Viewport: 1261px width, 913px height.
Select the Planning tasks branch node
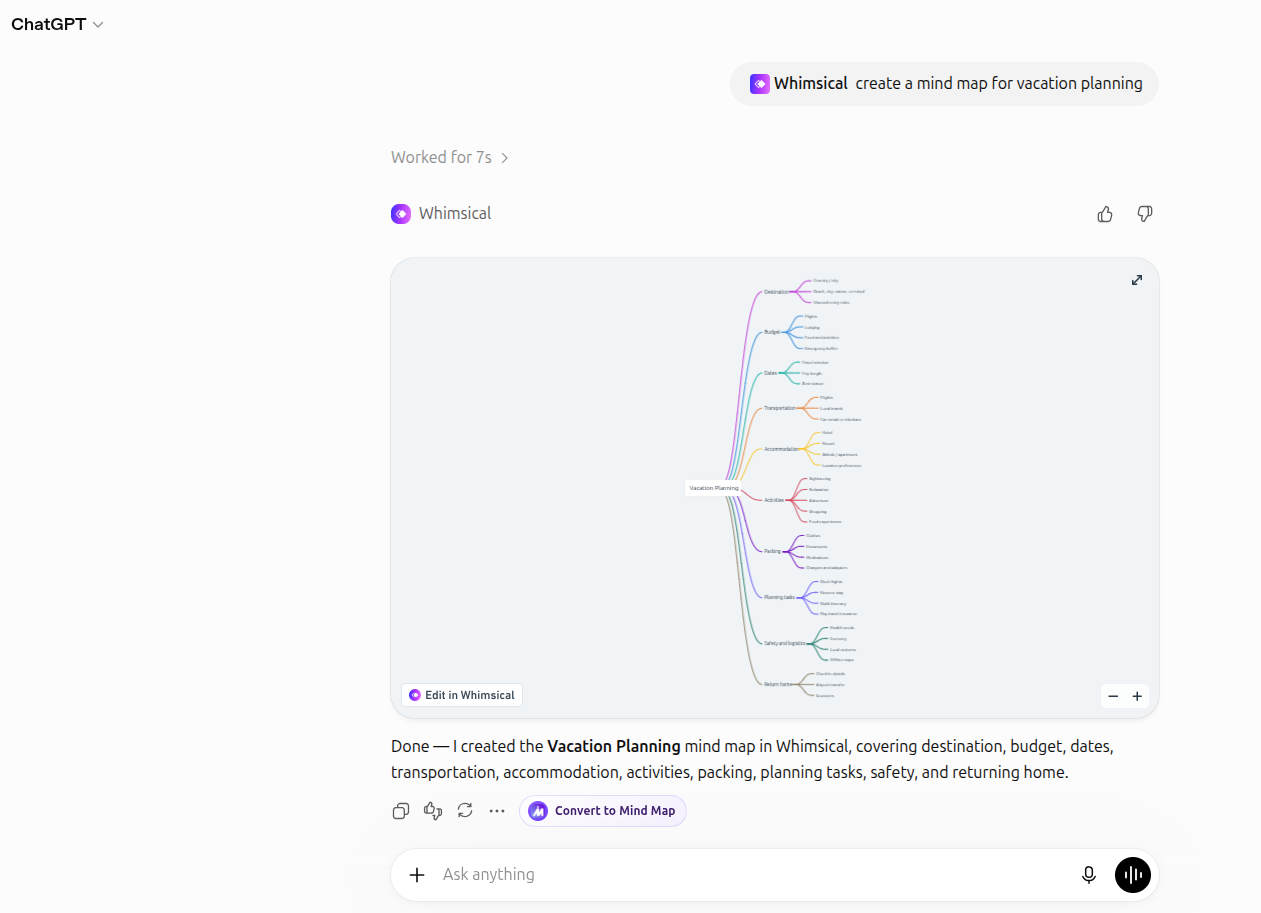click(780, 597)
